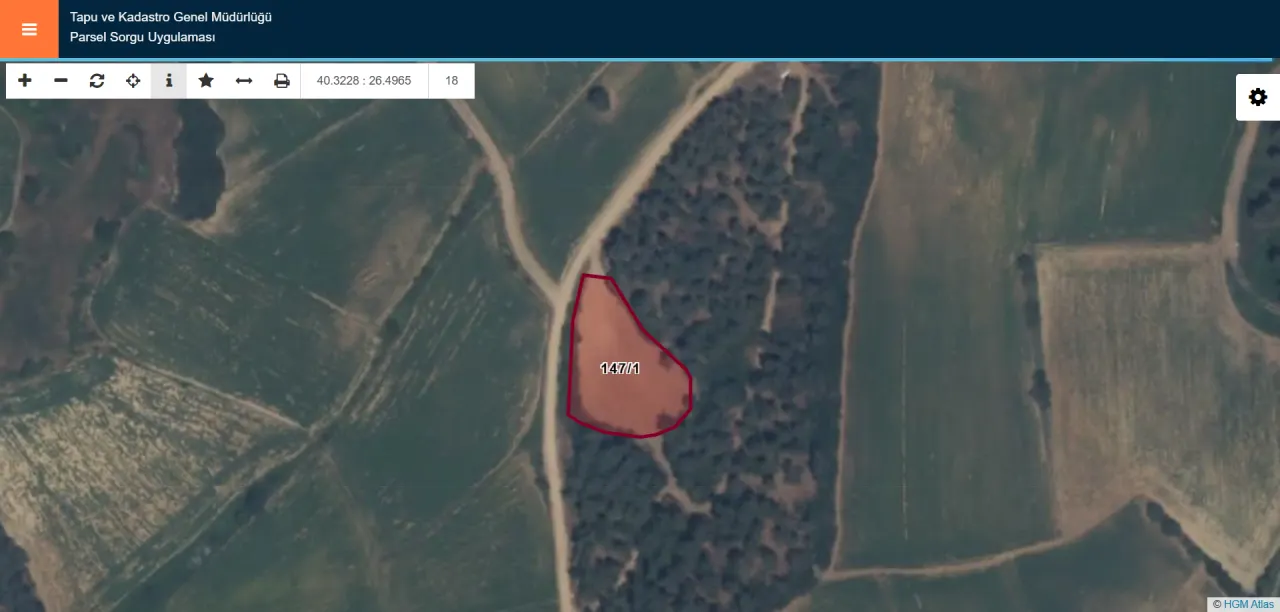Zoom out with the minus icon
1280x612 pixels.
pos(61,81)
